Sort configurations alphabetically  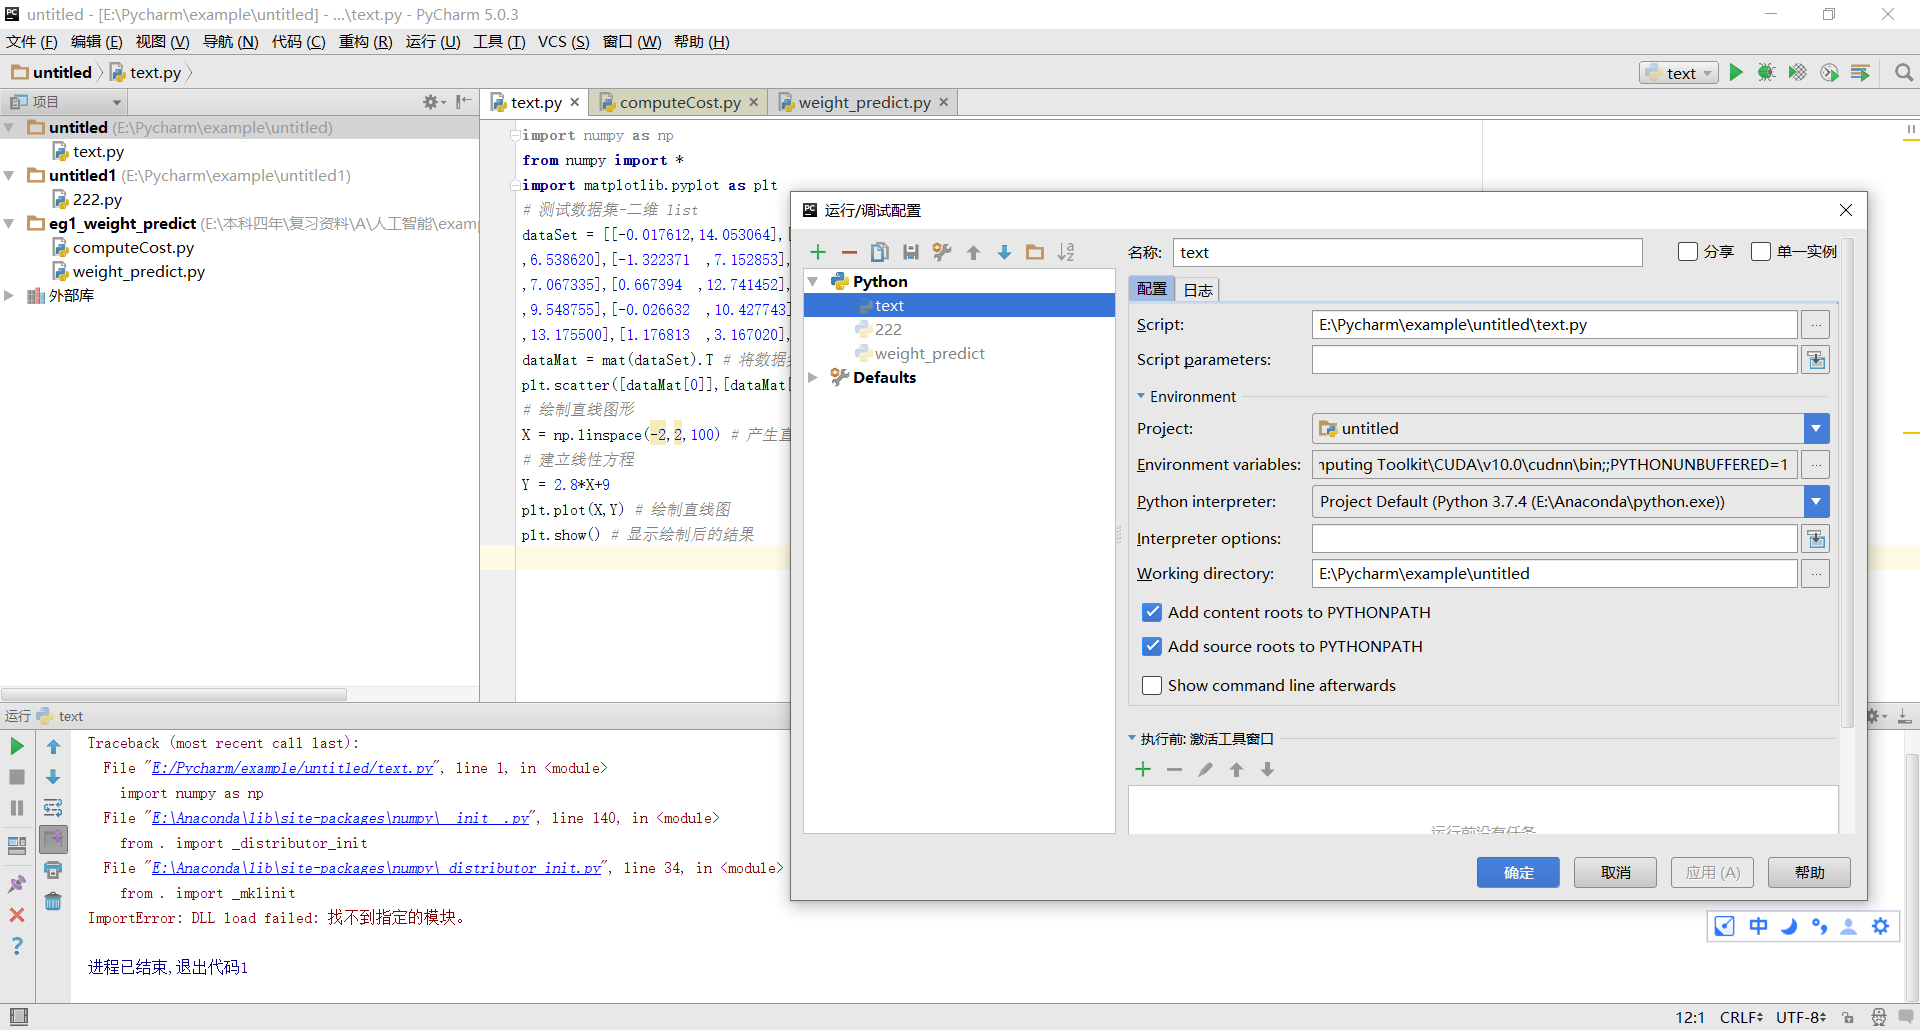click(1066, 252)
